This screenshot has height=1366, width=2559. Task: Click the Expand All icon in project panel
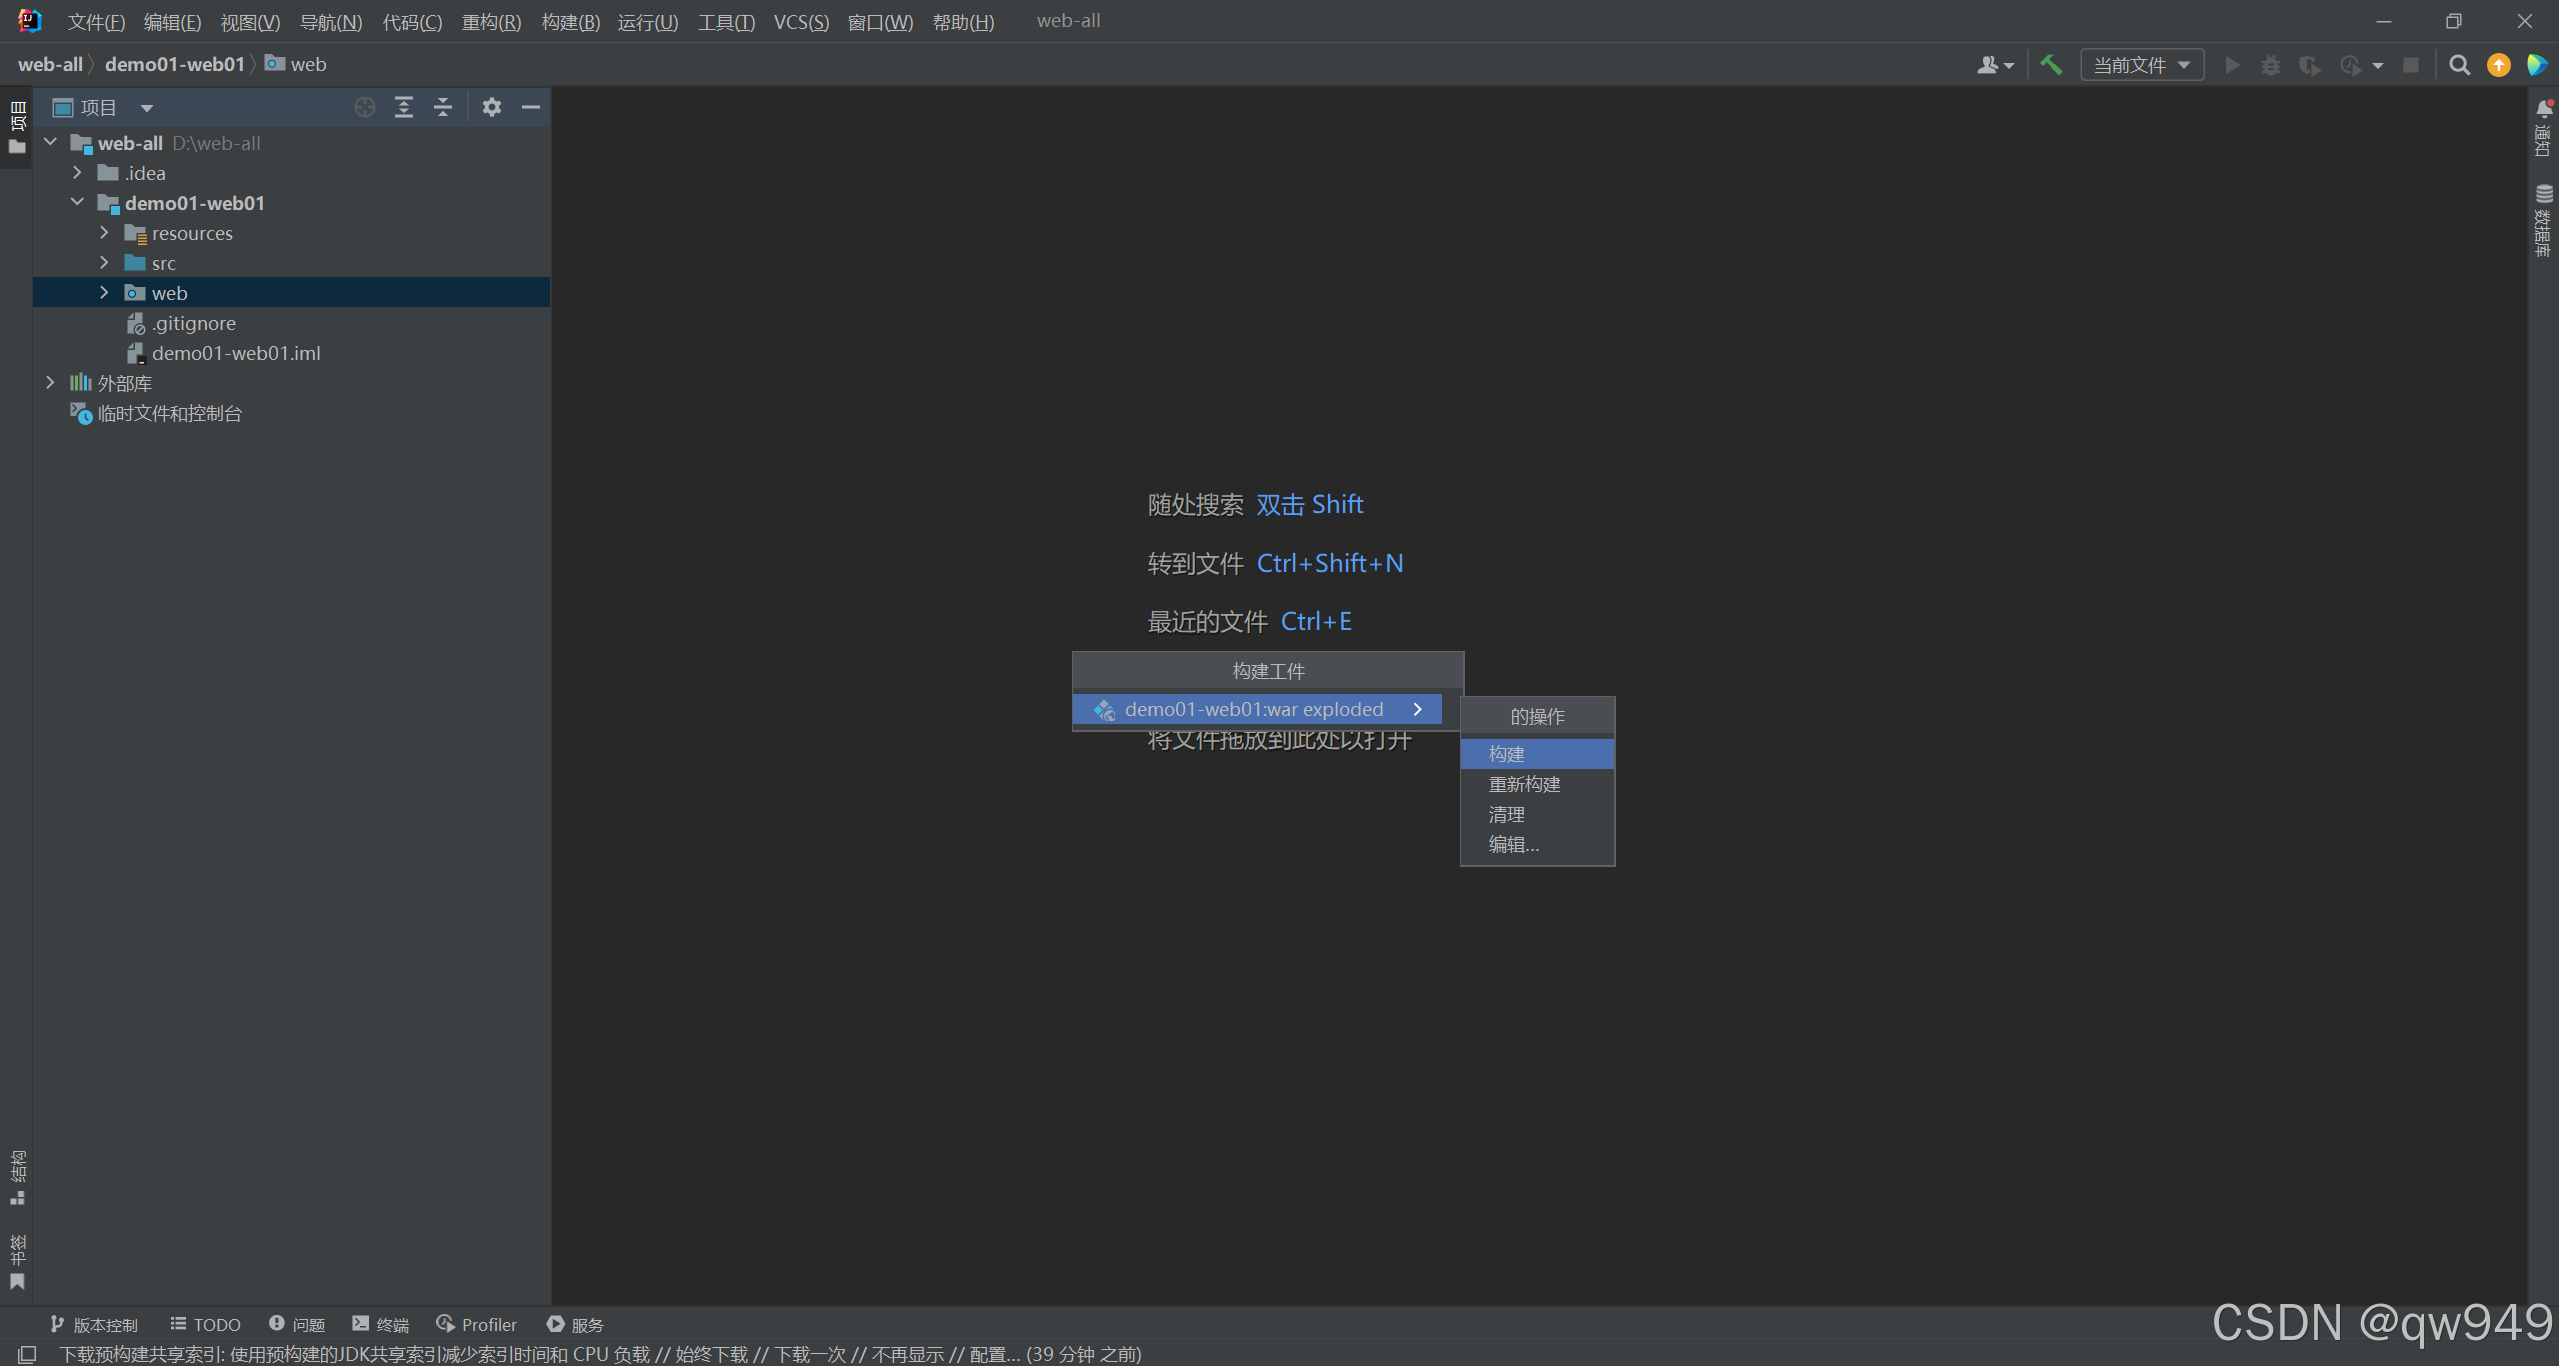point(404,107)
